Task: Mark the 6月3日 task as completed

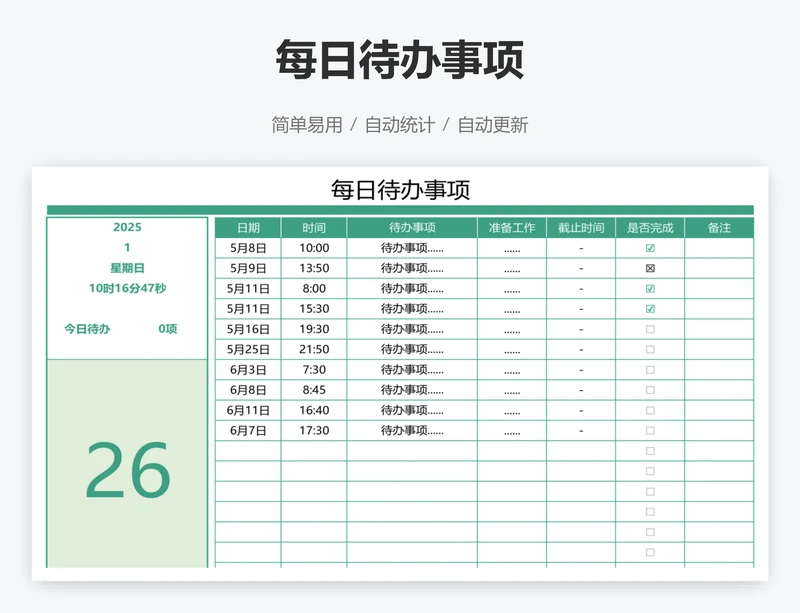Action: point(650,370)
